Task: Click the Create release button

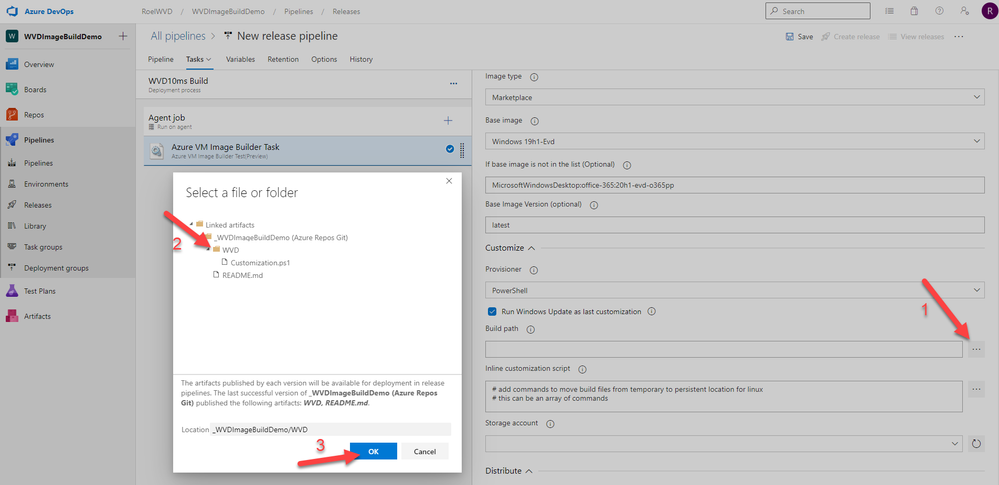Action: (851, 37)
